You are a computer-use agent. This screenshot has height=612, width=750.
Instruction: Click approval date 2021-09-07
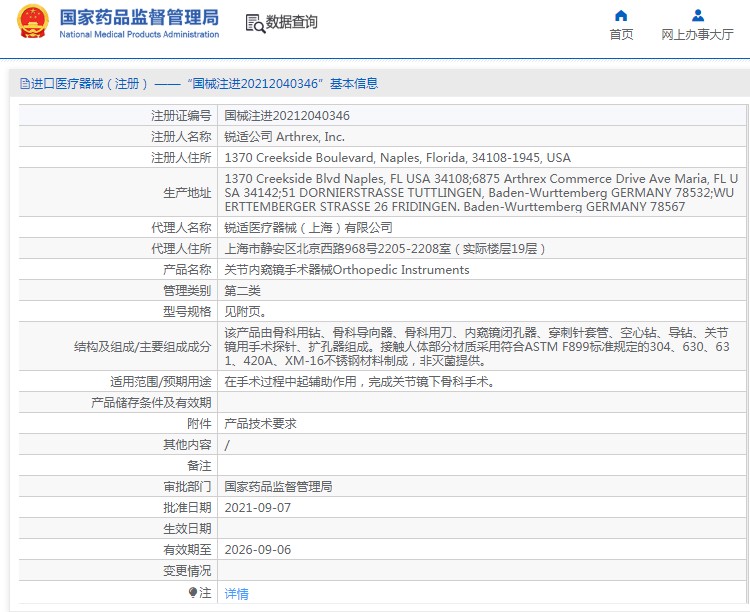[x=258, y=508]
